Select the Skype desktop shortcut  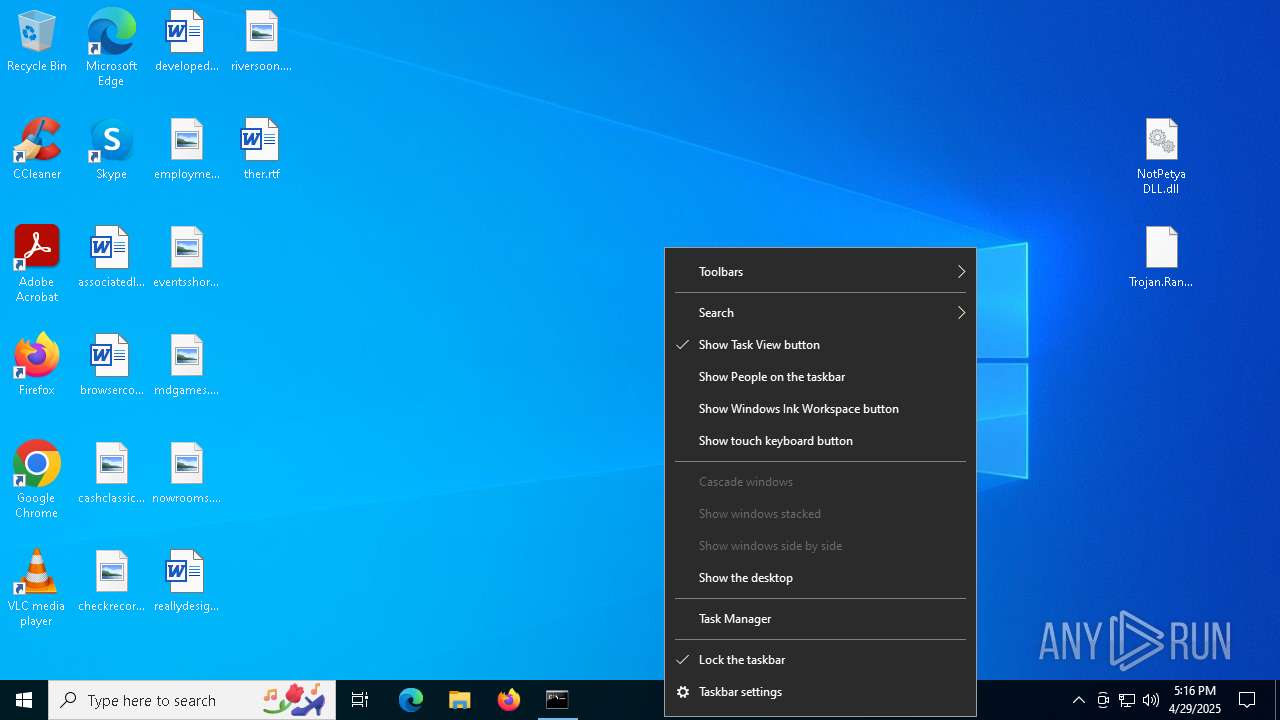tap(111, 150)
